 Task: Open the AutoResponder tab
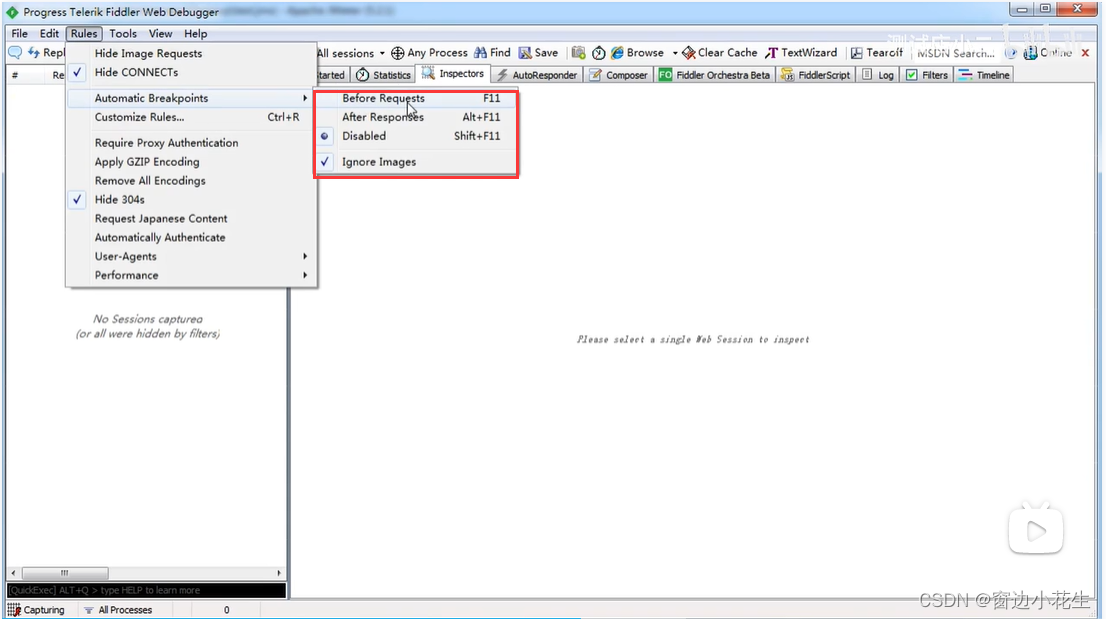(536, 75)
